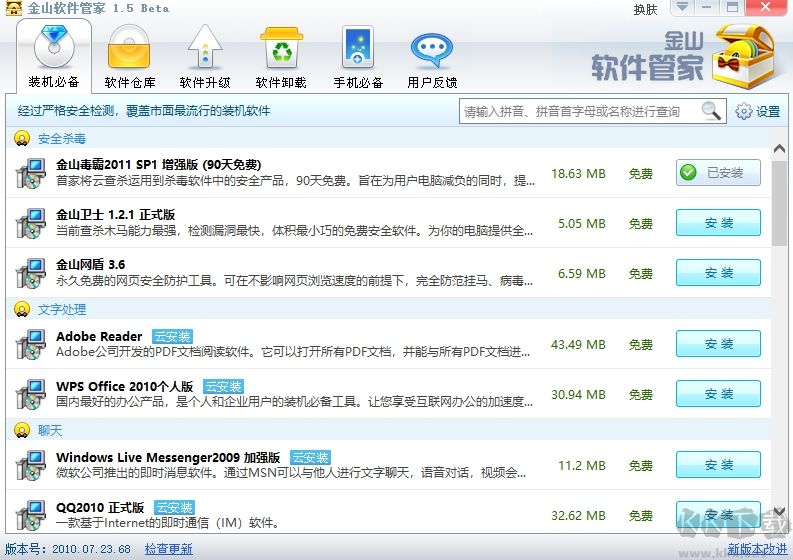793x560 pixels.
Task: Click the 金山软件管家 title bar app icon
Action: 14,8
